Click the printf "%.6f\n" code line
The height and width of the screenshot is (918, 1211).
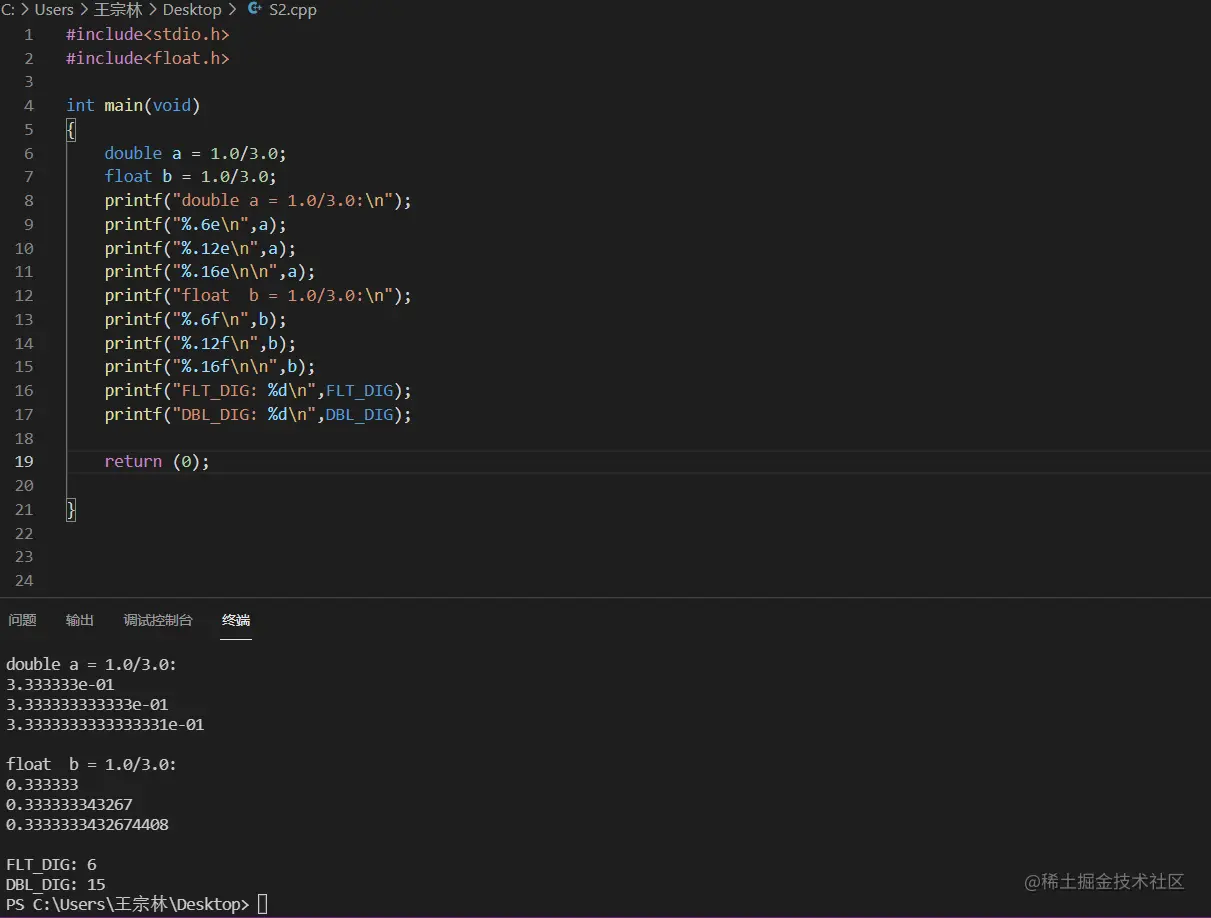(196, 319)
